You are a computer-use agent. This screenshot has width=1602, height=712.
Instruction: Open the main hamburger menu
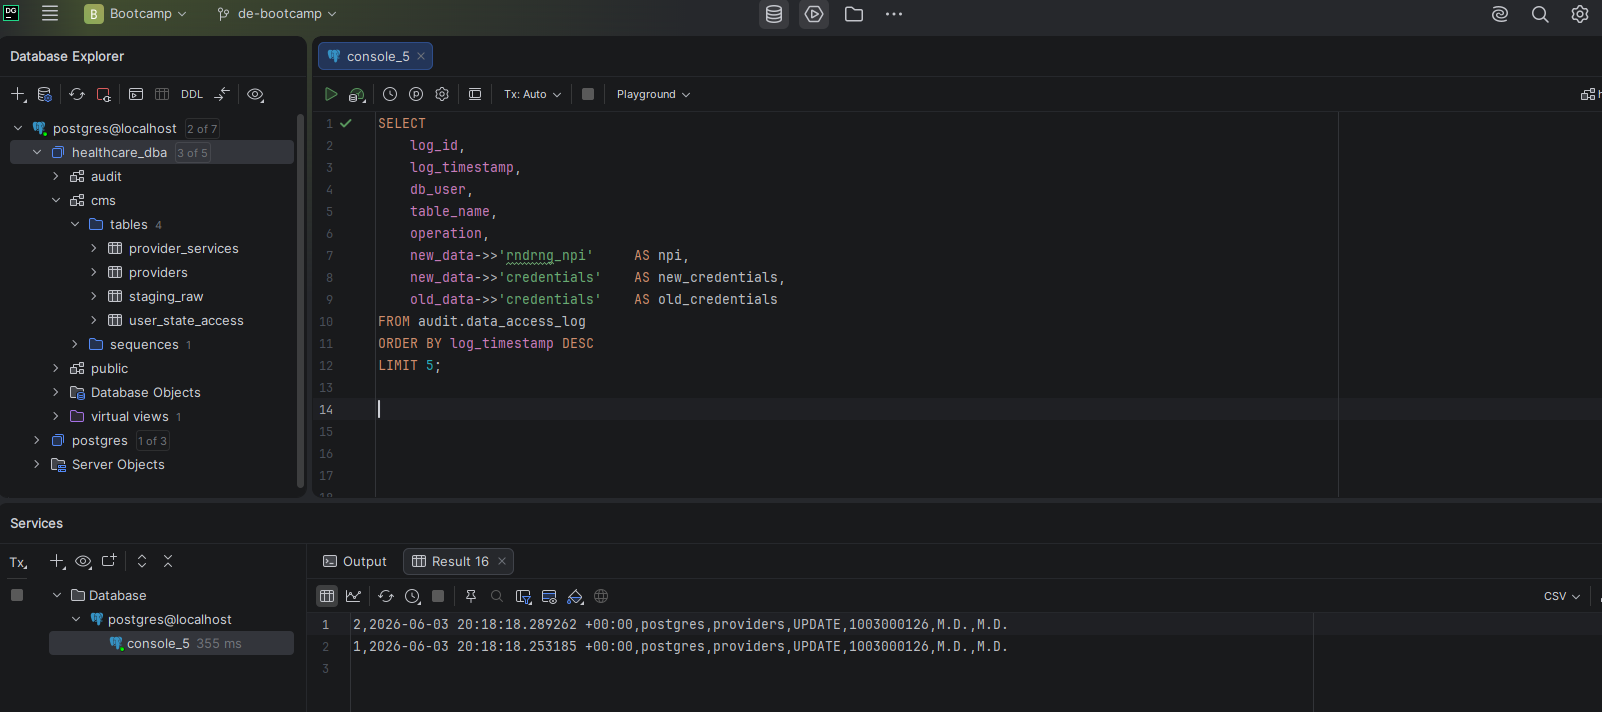pyautogui.click(x=50, y=14)
